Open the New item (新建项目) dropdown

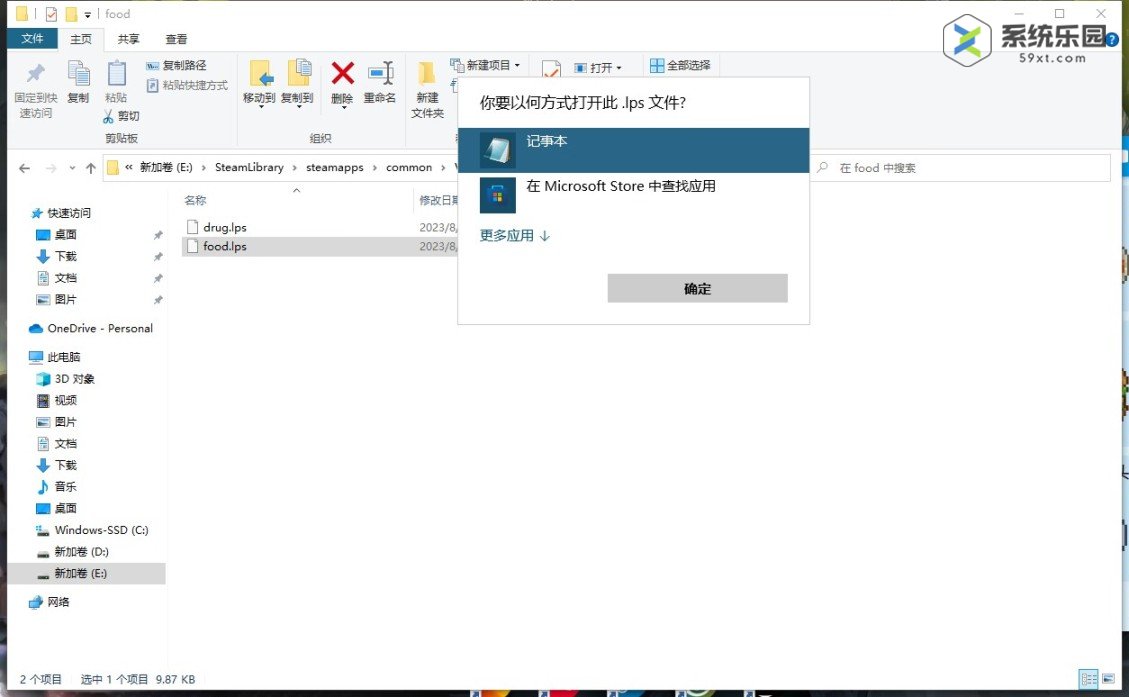click(x=486, y=65)
